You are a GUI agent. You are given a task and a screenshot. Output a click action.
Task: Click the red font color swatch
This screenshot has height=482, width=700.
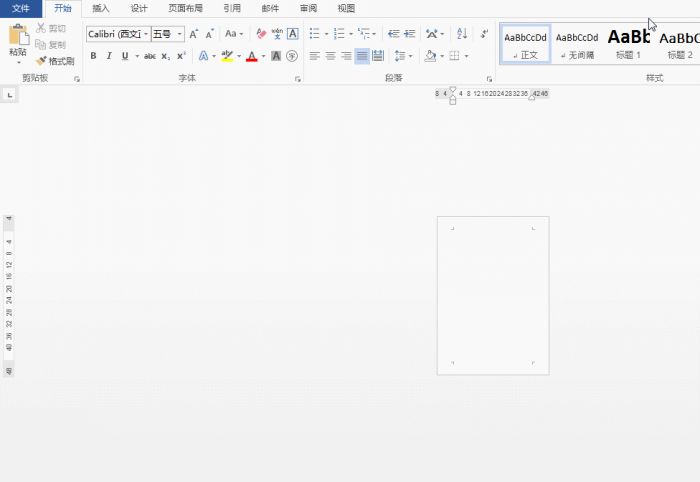click(x=250, y=56)
